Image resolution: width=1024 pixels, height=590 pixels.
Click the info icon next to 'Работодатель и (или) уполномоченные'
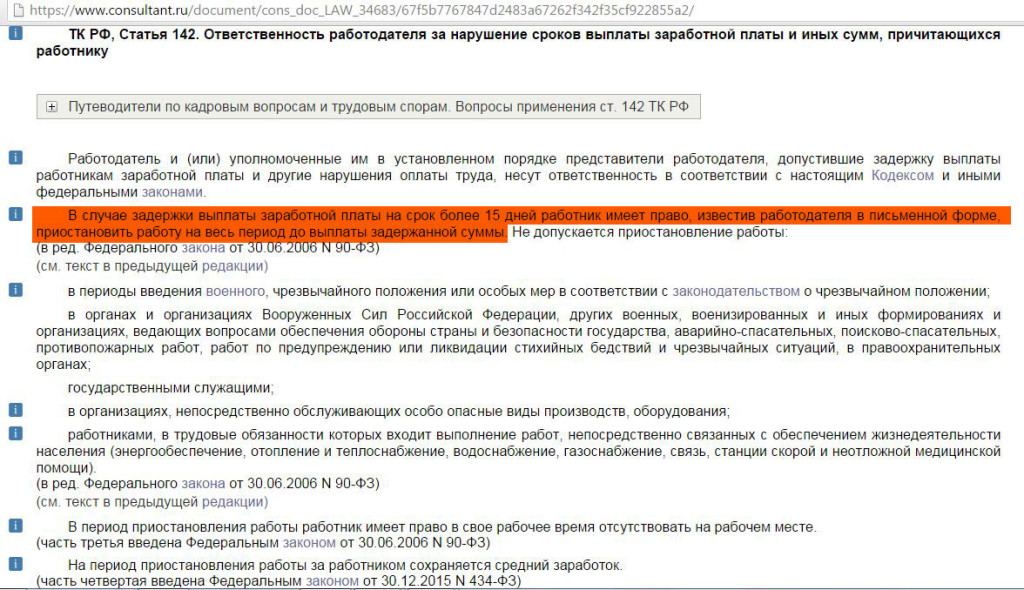tap(16, 157)
